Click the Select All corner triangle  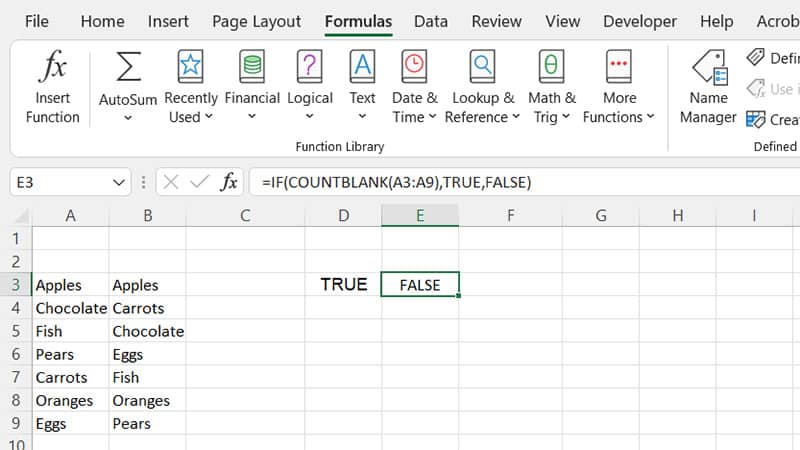click(22, 216)
